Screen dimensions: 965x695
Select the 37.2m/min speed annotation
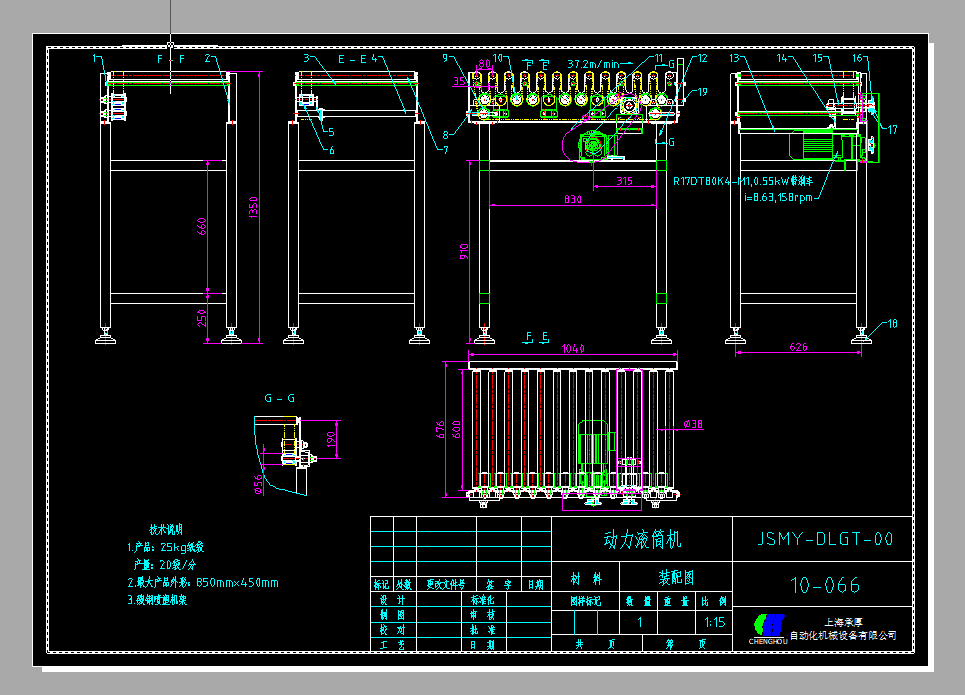coord(592,63)
